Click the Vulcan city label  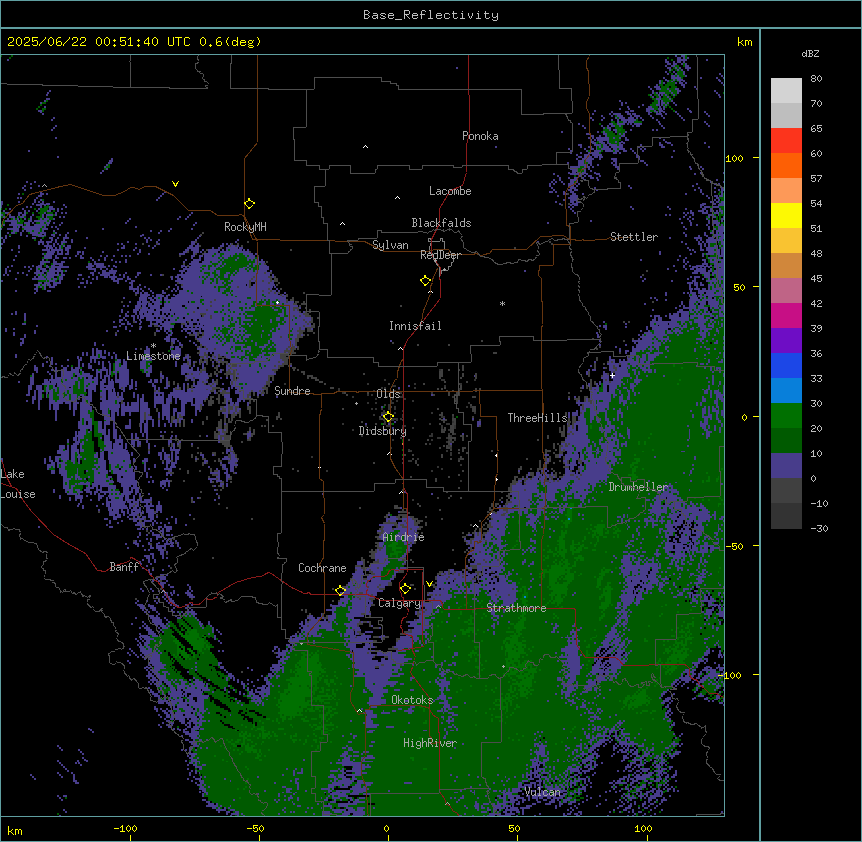(x=543, y=792)
